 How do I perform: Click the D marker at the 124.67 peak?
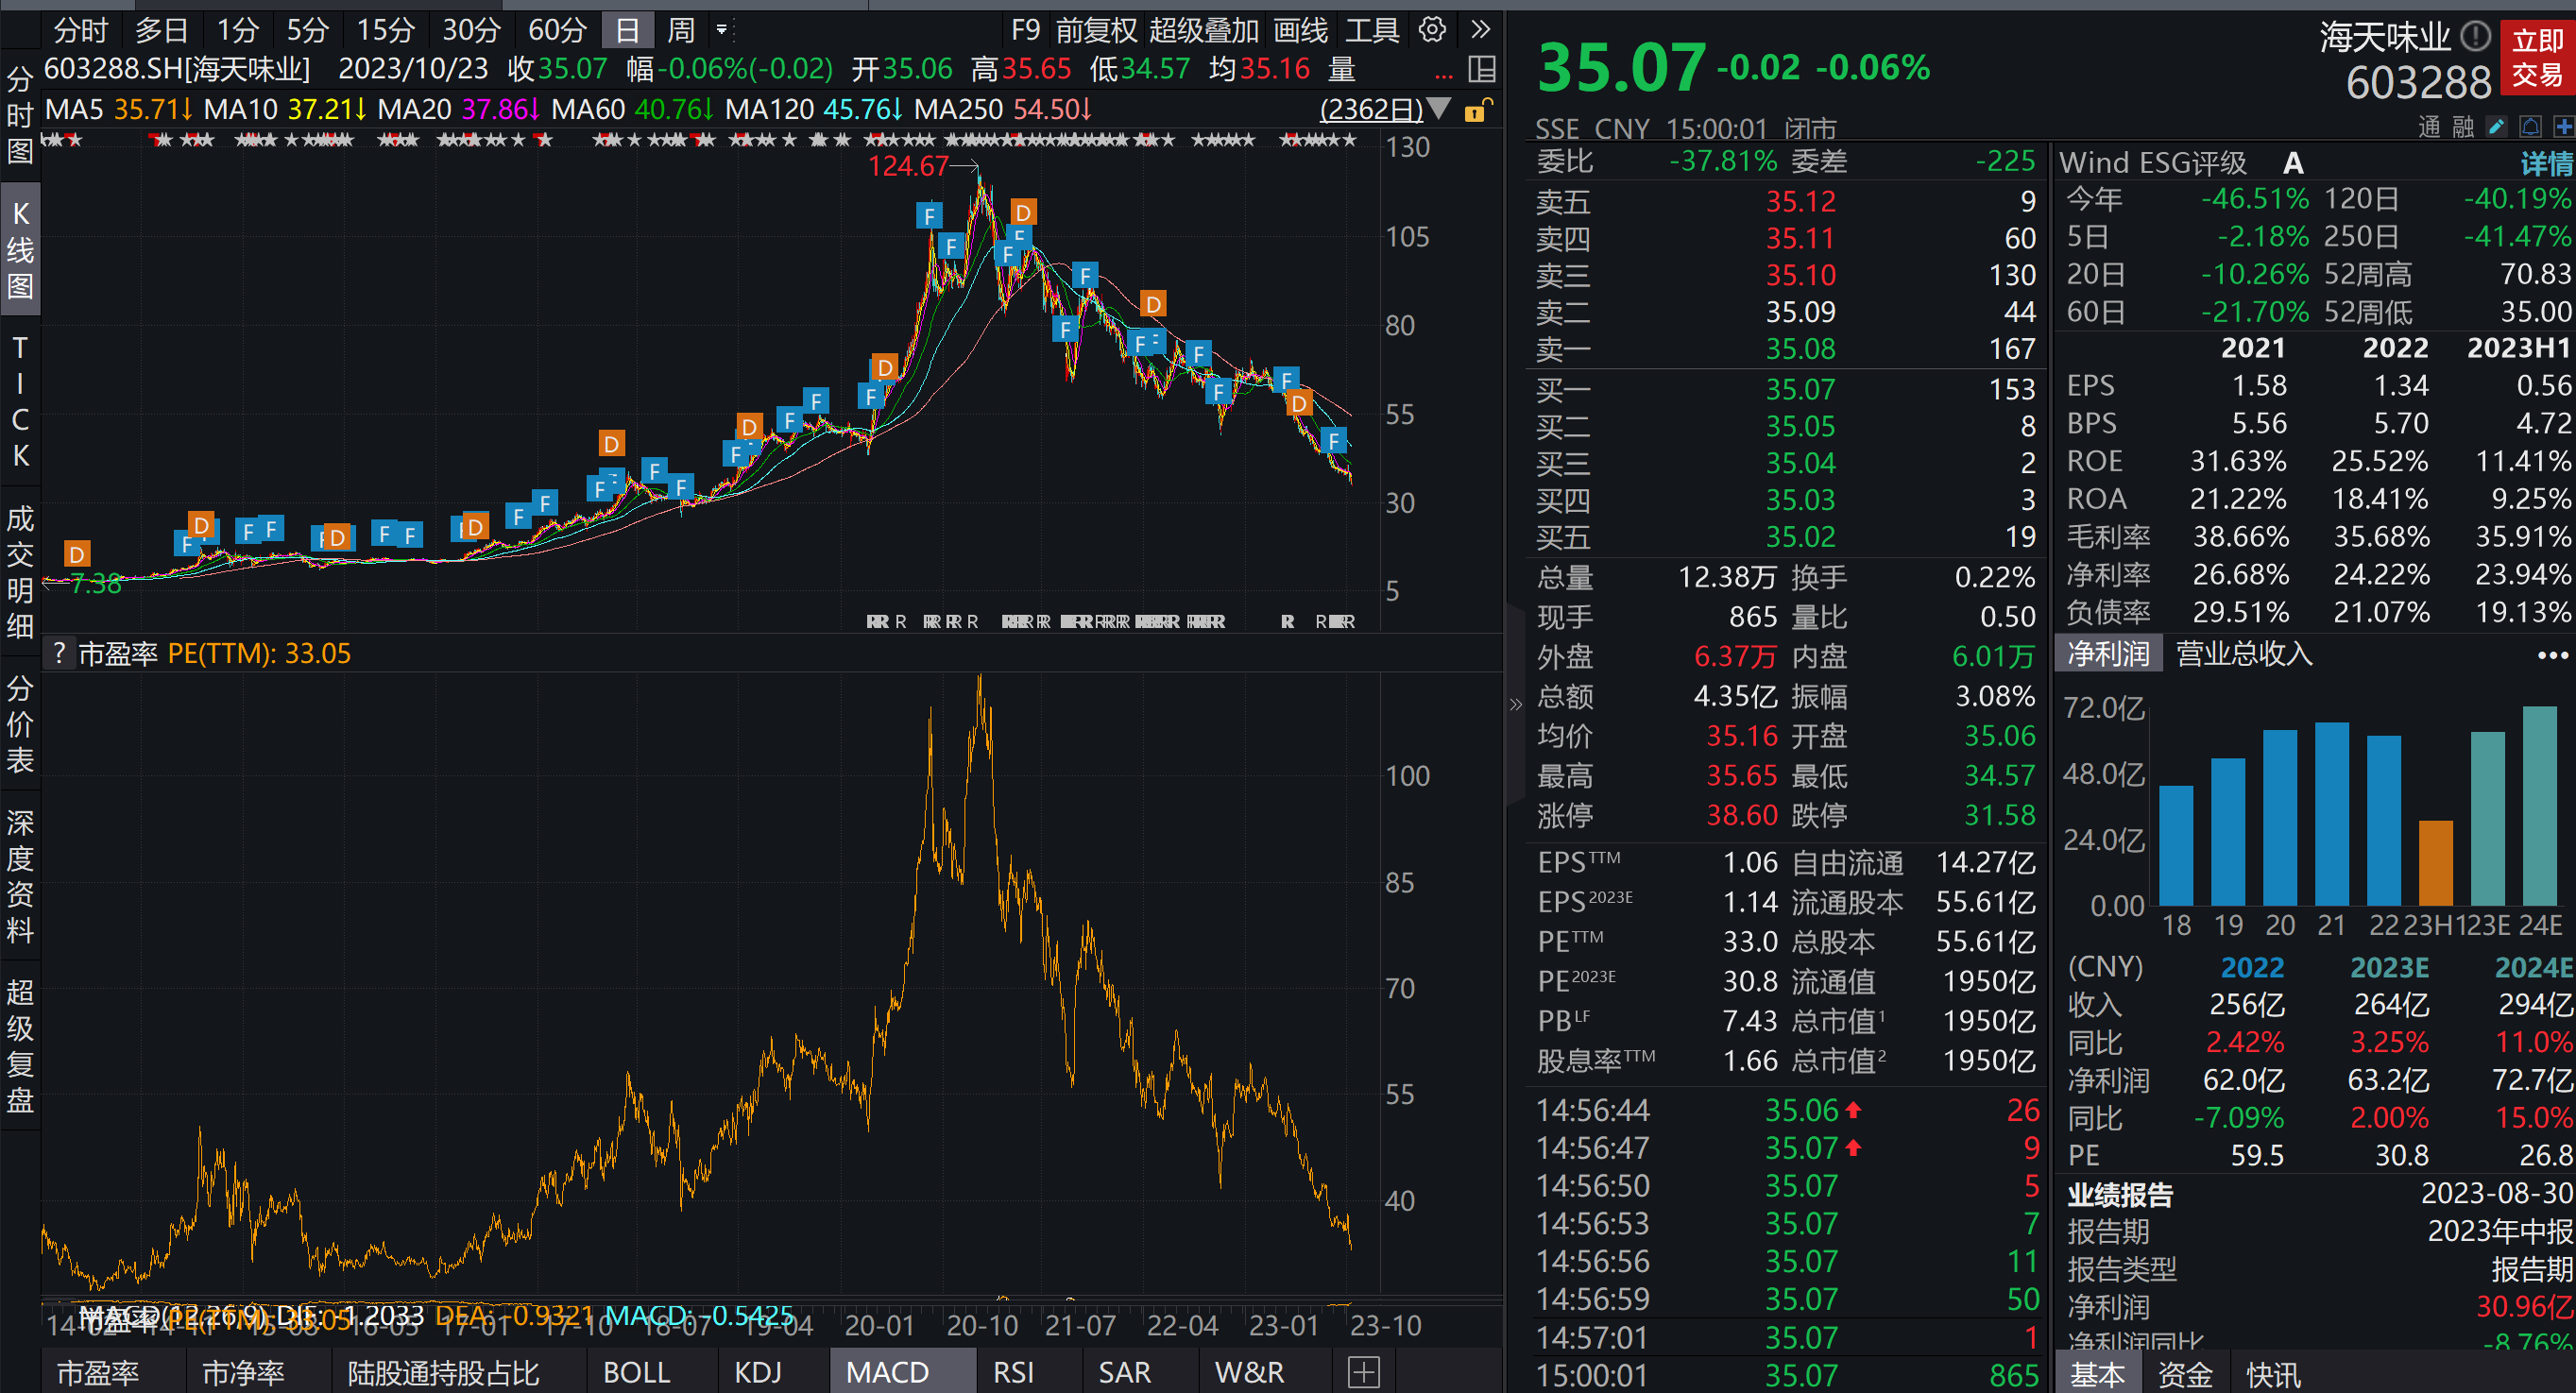pos(1022,212)
